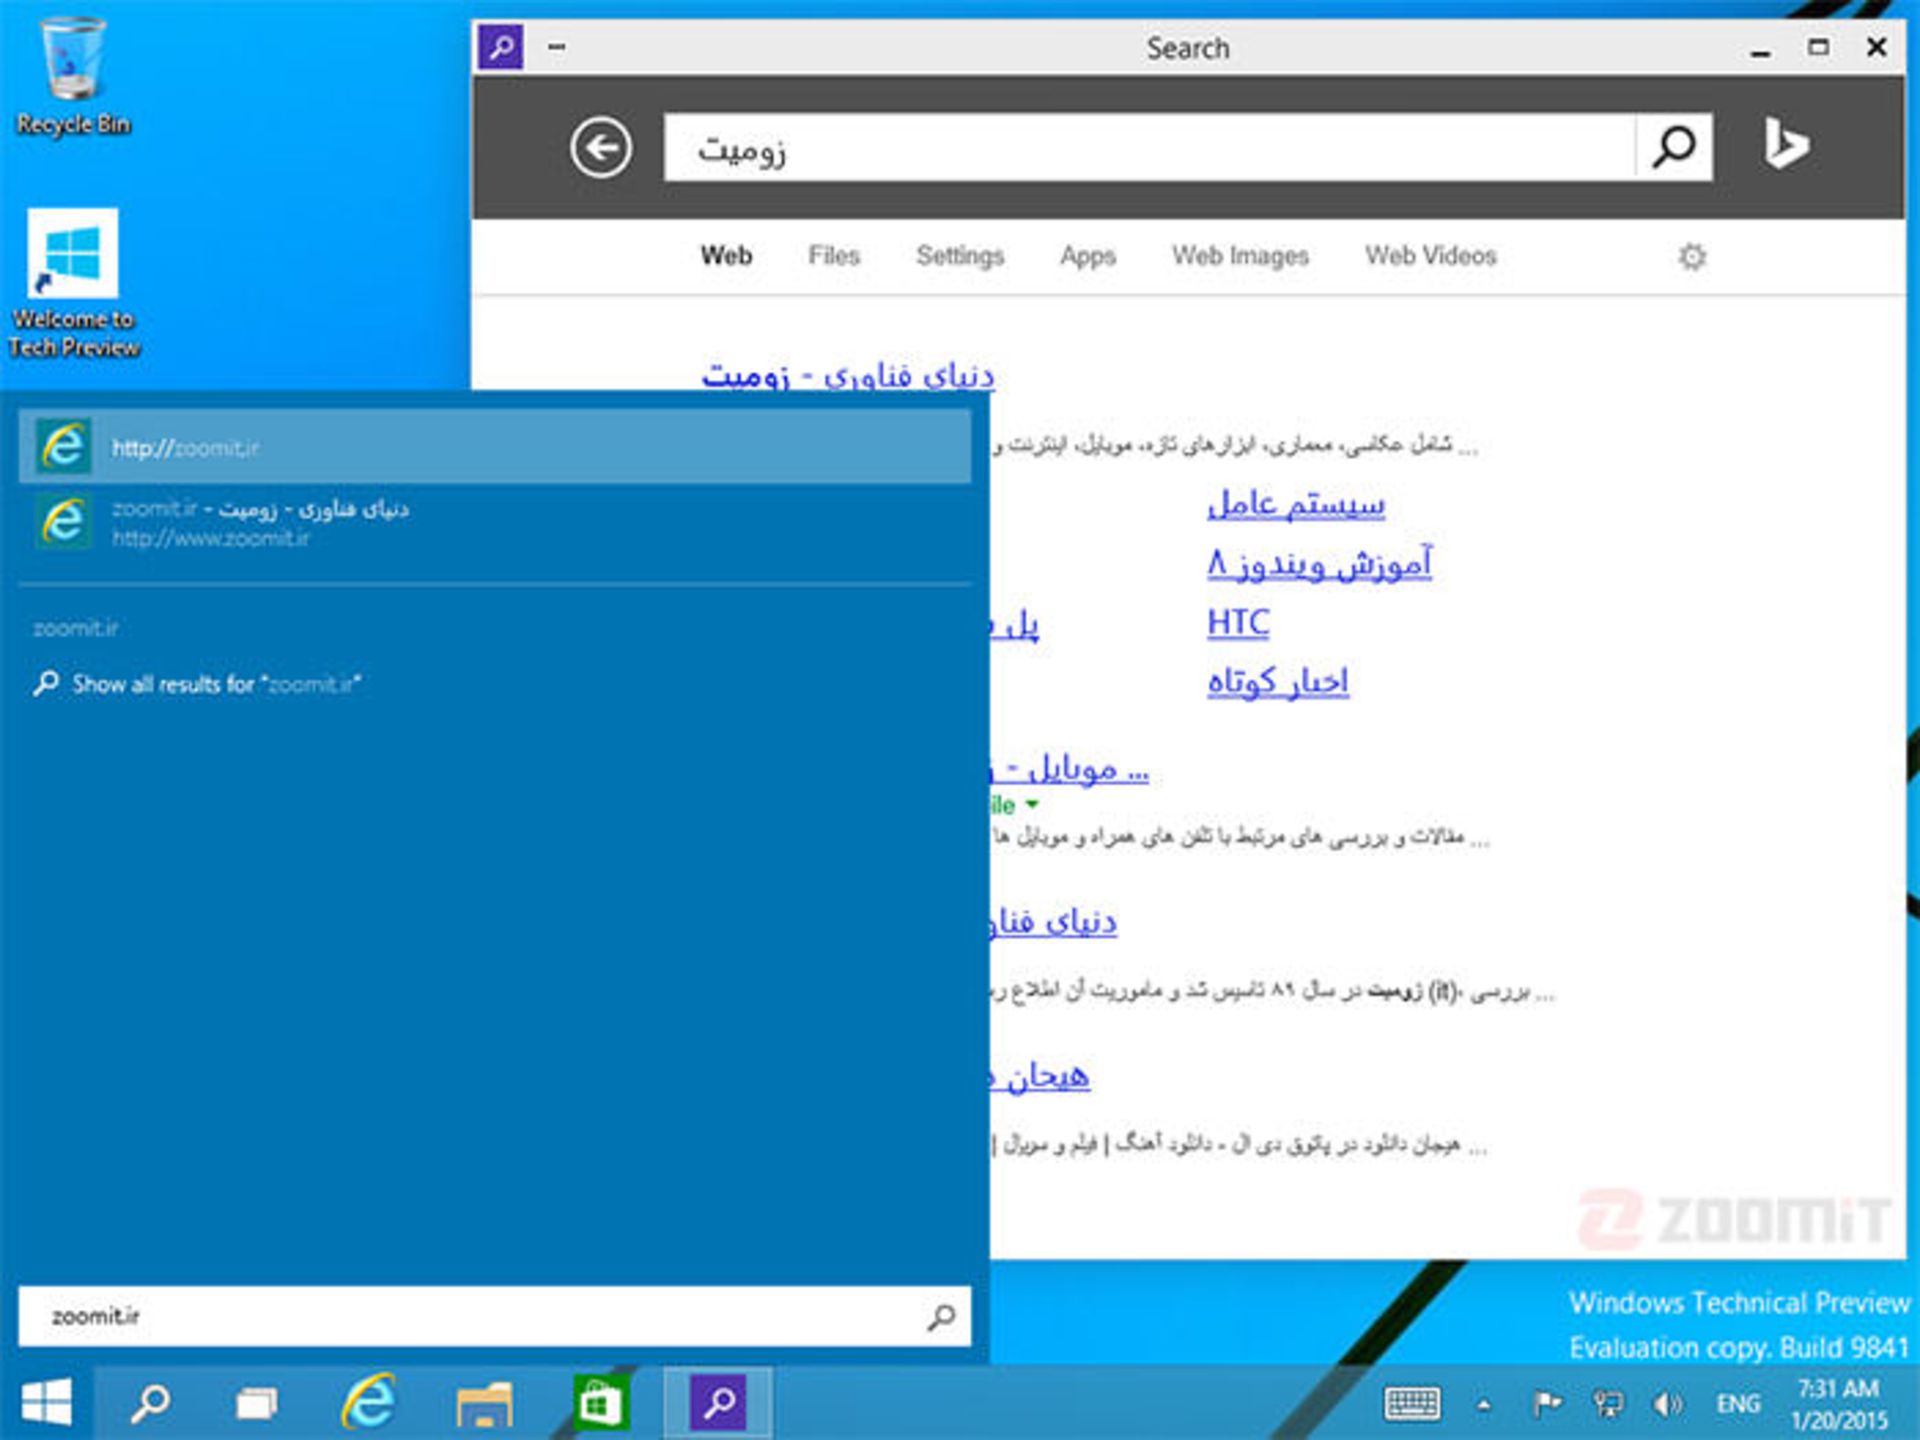Open search settings gear icon
The width and height of the screenshot is (1920, 1440).
coord(1691,257)
